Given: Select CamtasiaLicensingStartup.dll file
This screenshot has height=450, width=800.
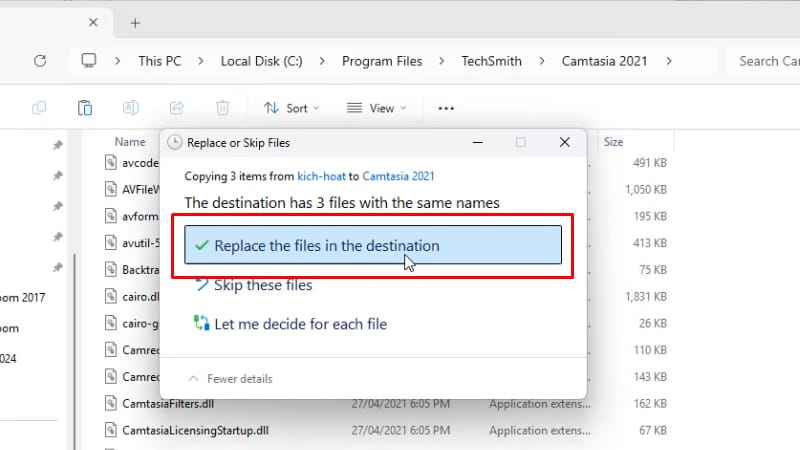Looking at the screenshot, I should pyautogui.click(x=195, y=430).
